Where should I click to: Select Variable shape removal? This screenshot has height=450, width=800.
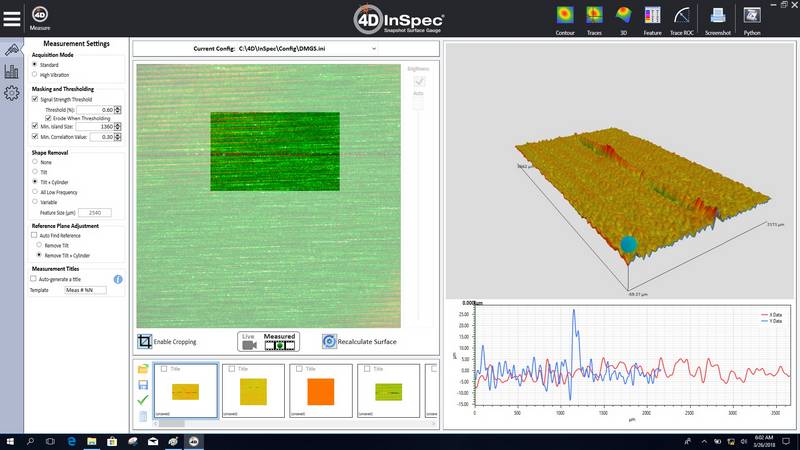[x=35, y=202]
